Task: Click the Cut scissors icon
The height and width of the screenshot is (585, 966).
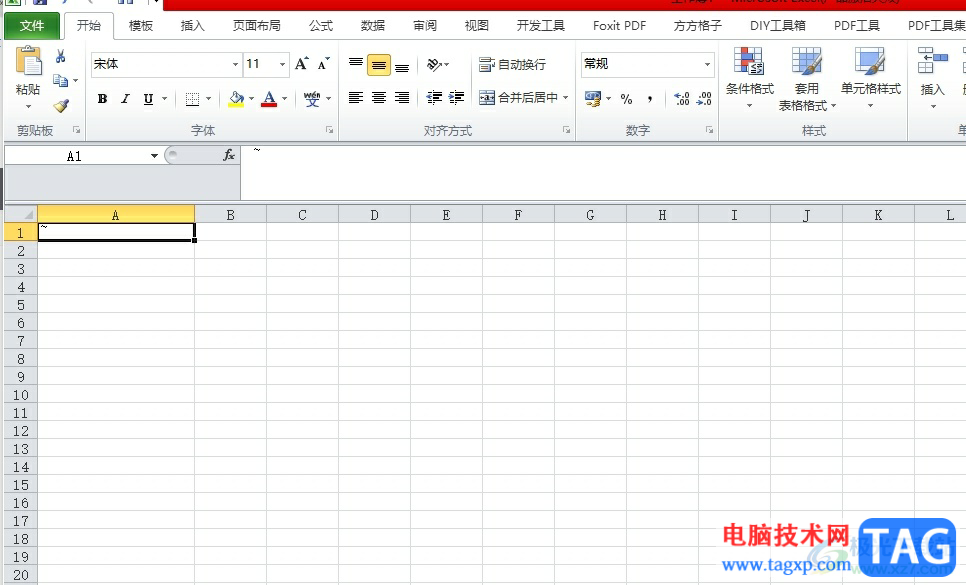Action: click(60, 57)
